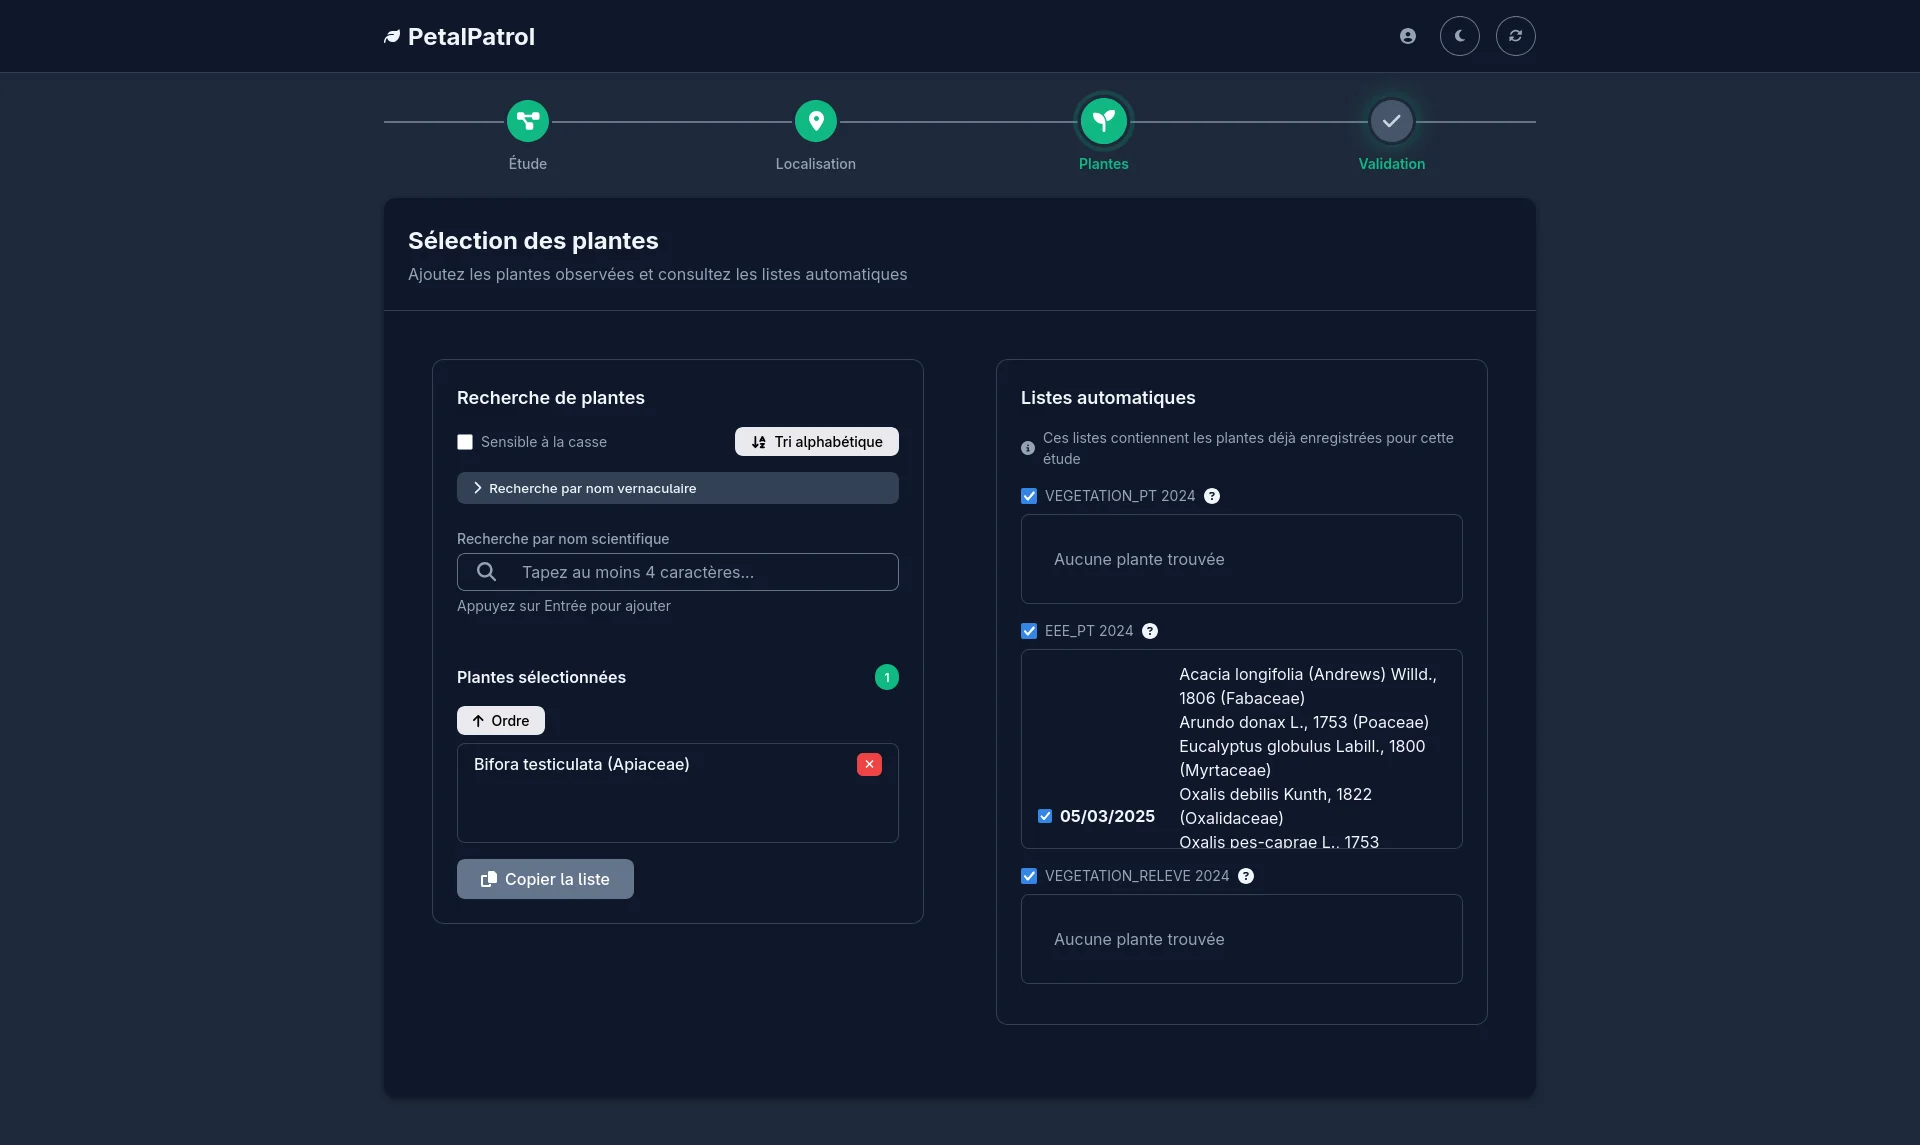Image resolution: width=1920 pixels, height=1145 pixels.
Task: Go to the Étude step icon
Action: (528, 121)
